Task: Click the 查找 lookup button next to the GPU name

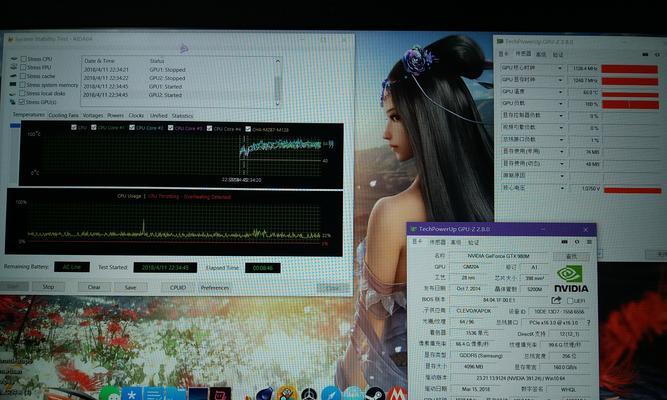Action: [571, 256]
